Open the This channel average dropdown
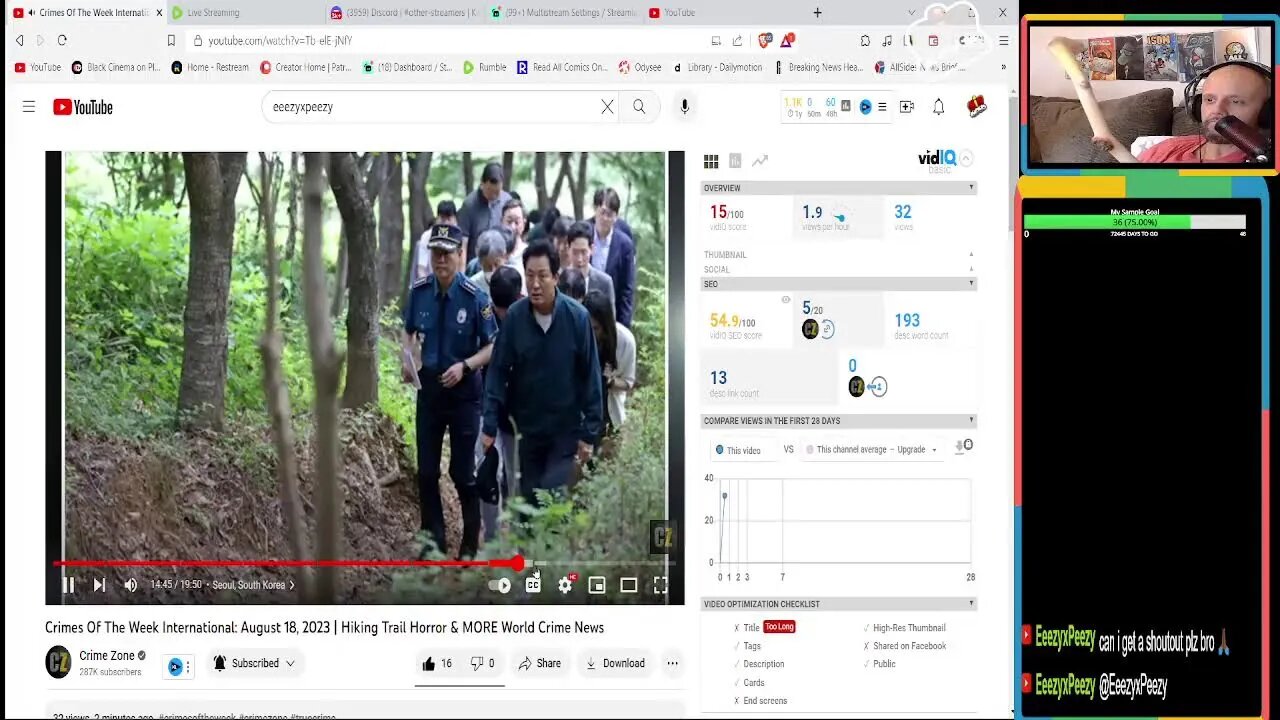 pos(872,450)
